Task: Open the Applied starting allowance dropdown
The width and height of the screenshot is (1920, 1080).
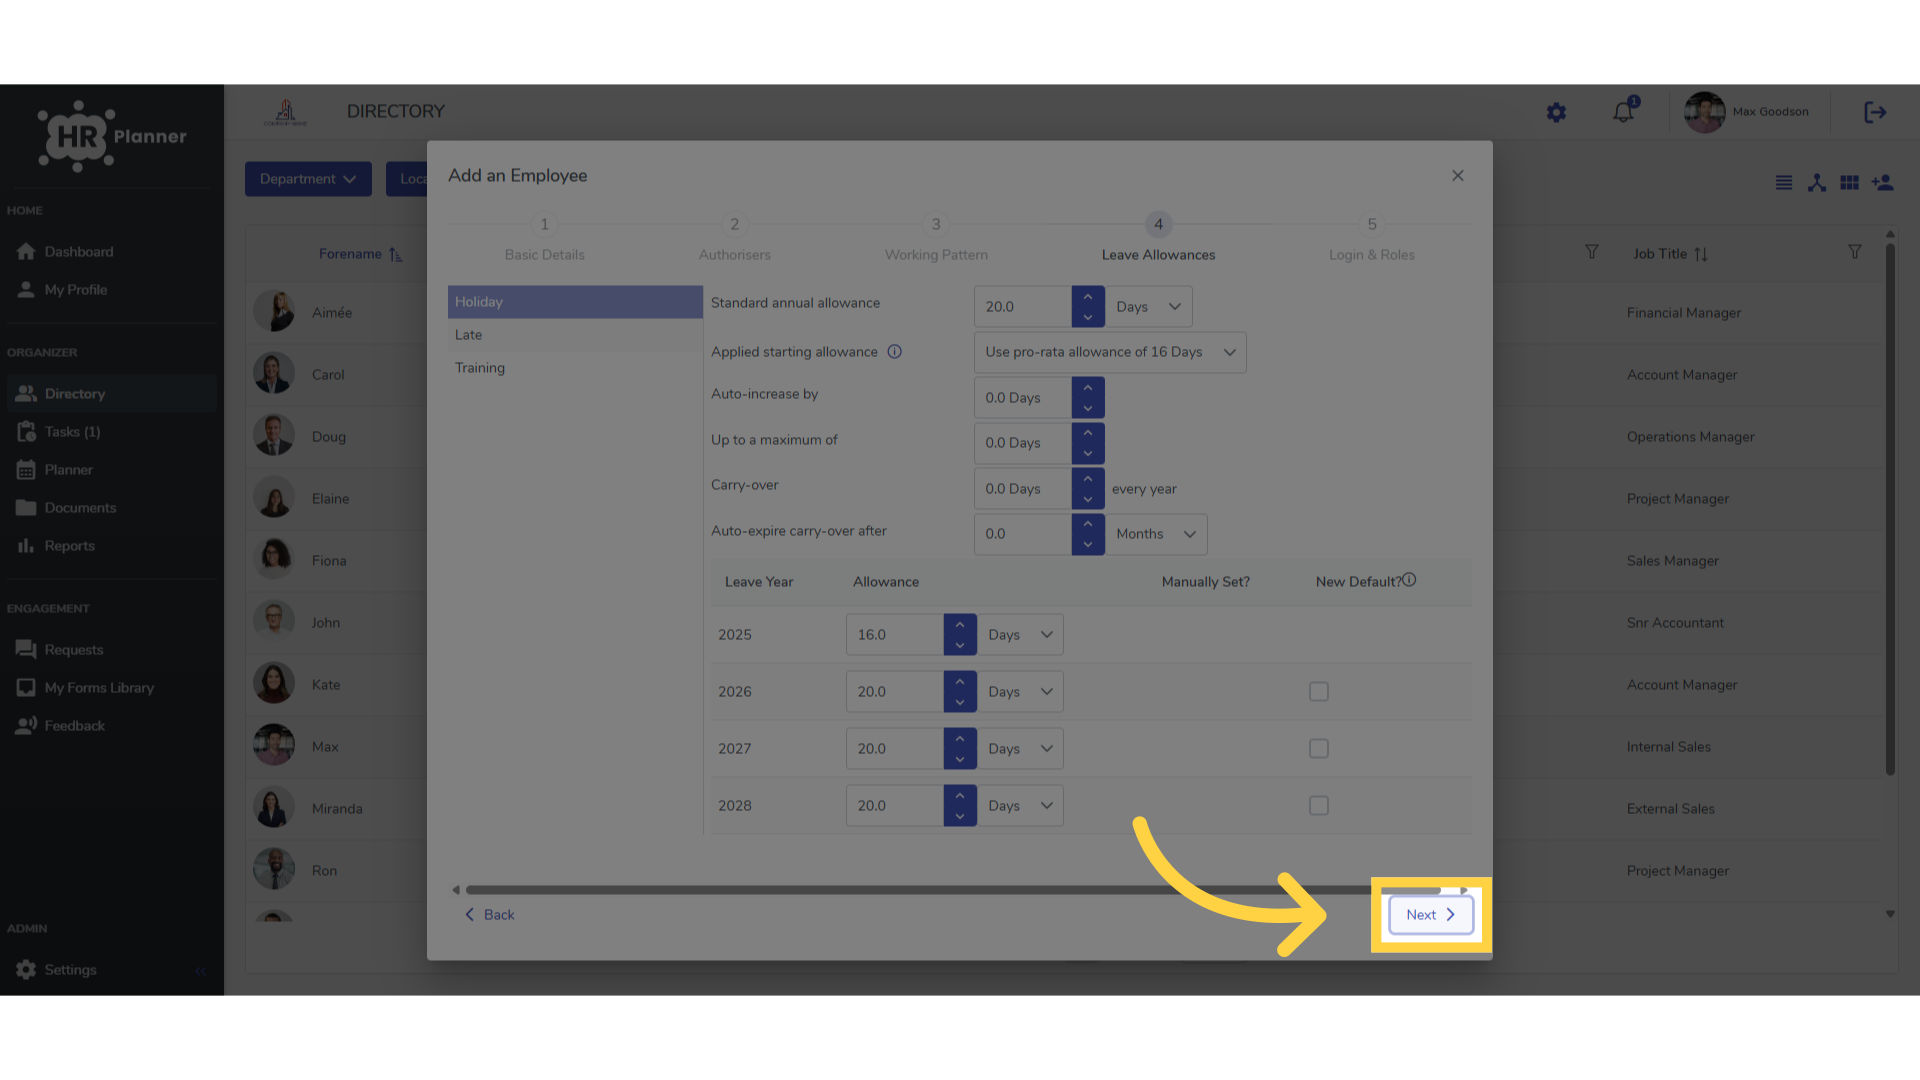Action: tap(1110, 352)
